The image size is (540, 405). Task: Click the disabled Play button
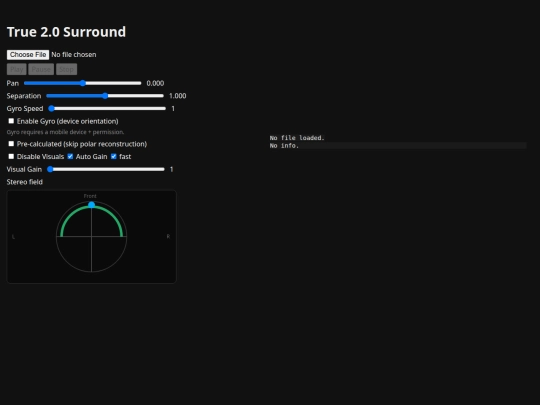(17, 69)
